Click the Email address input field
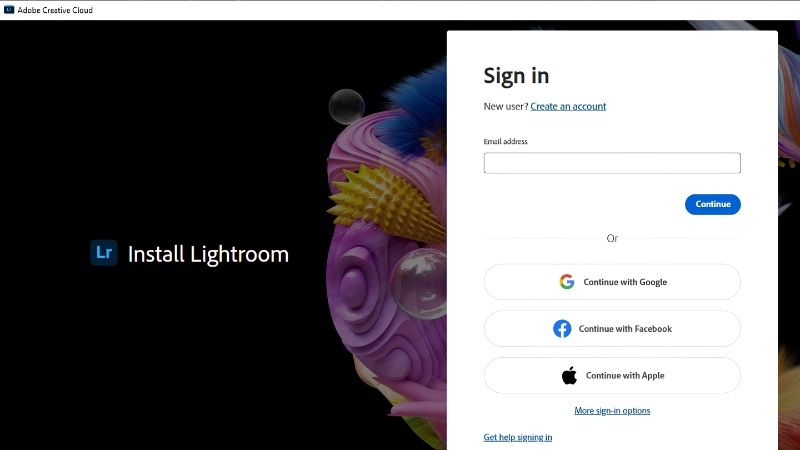Image resolution: width=800 pixels, height=450 pixels. pyautogui.click(x=612, y=163)
